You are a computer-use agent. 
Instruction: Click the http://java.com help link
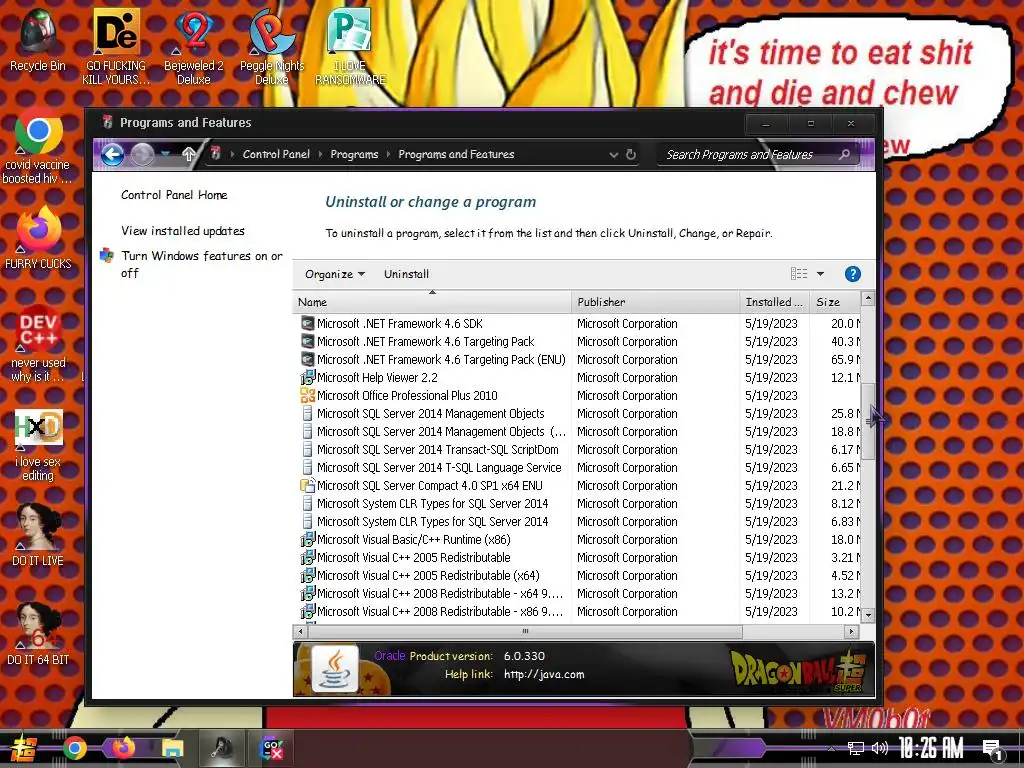(544, 674)
